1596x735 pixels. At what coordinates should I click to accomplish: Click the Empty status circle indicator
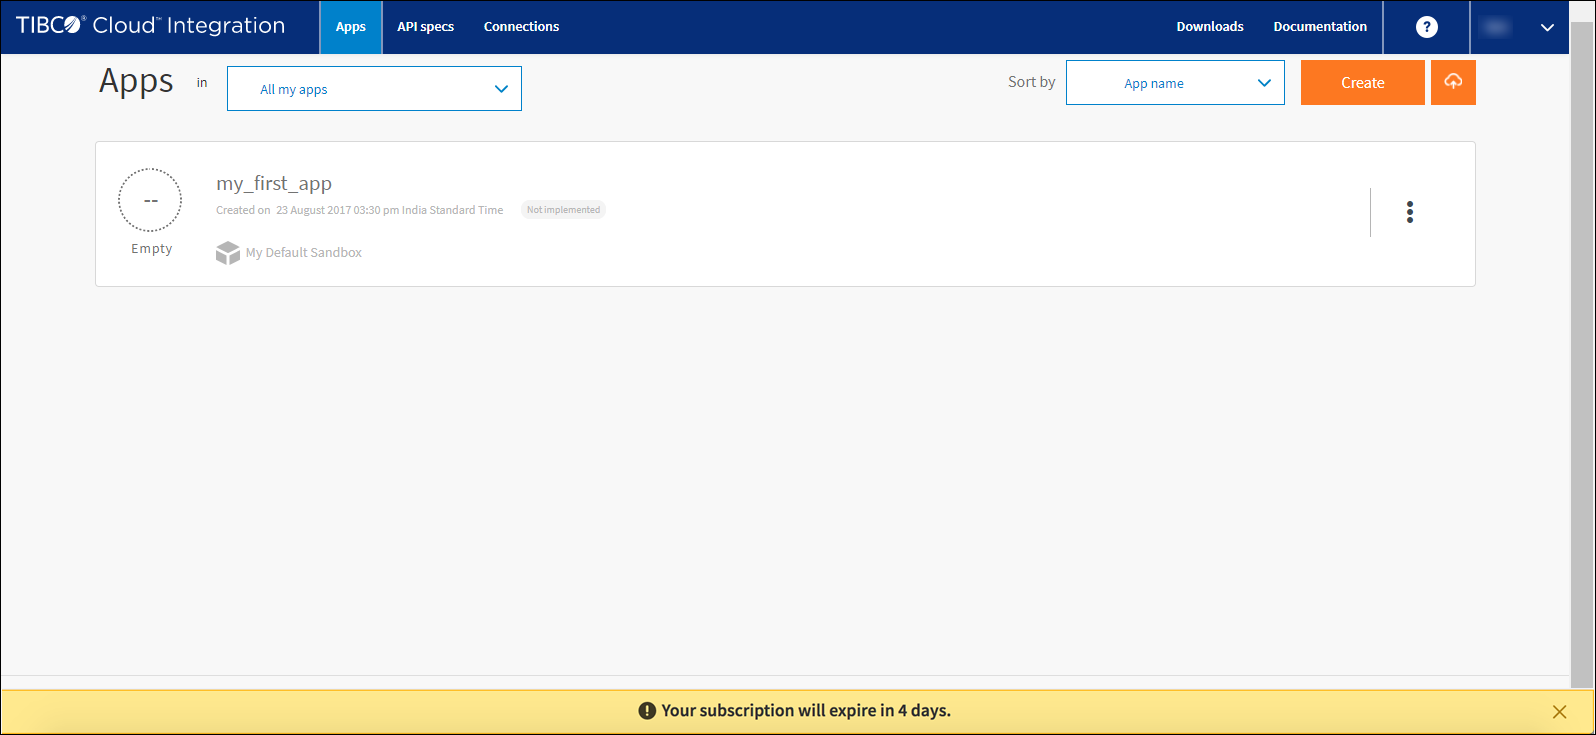point(150,200)
